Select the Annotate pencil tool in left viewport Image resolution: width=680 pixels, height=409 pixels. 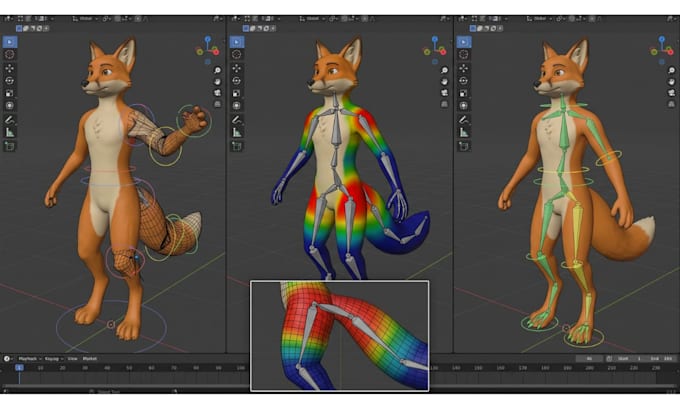click(10, 120)
